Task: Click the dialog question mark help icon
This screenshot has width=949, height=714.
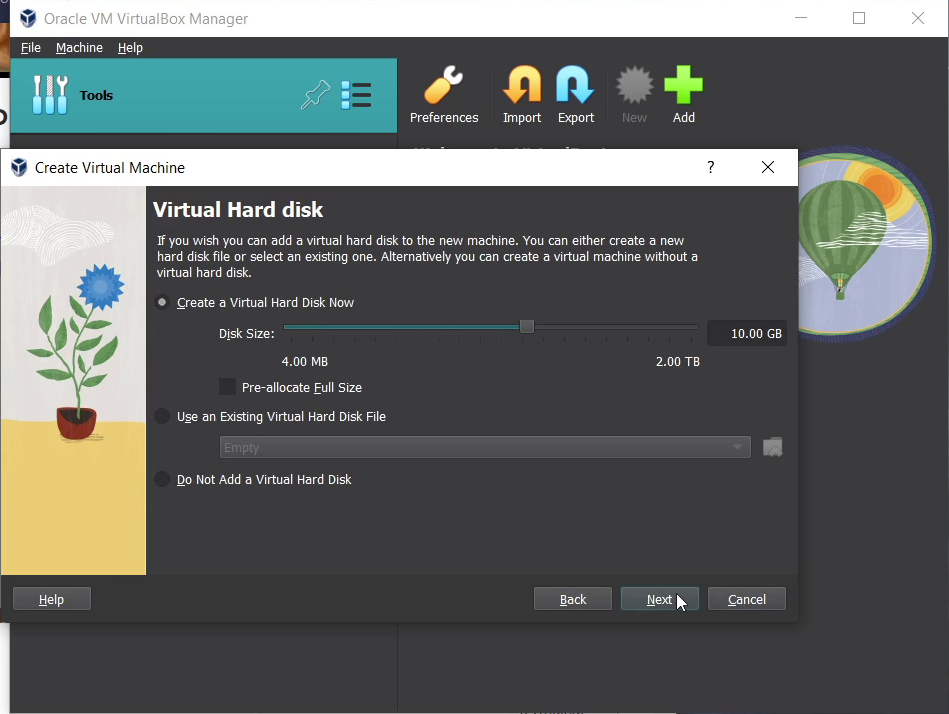Action: 711,168
